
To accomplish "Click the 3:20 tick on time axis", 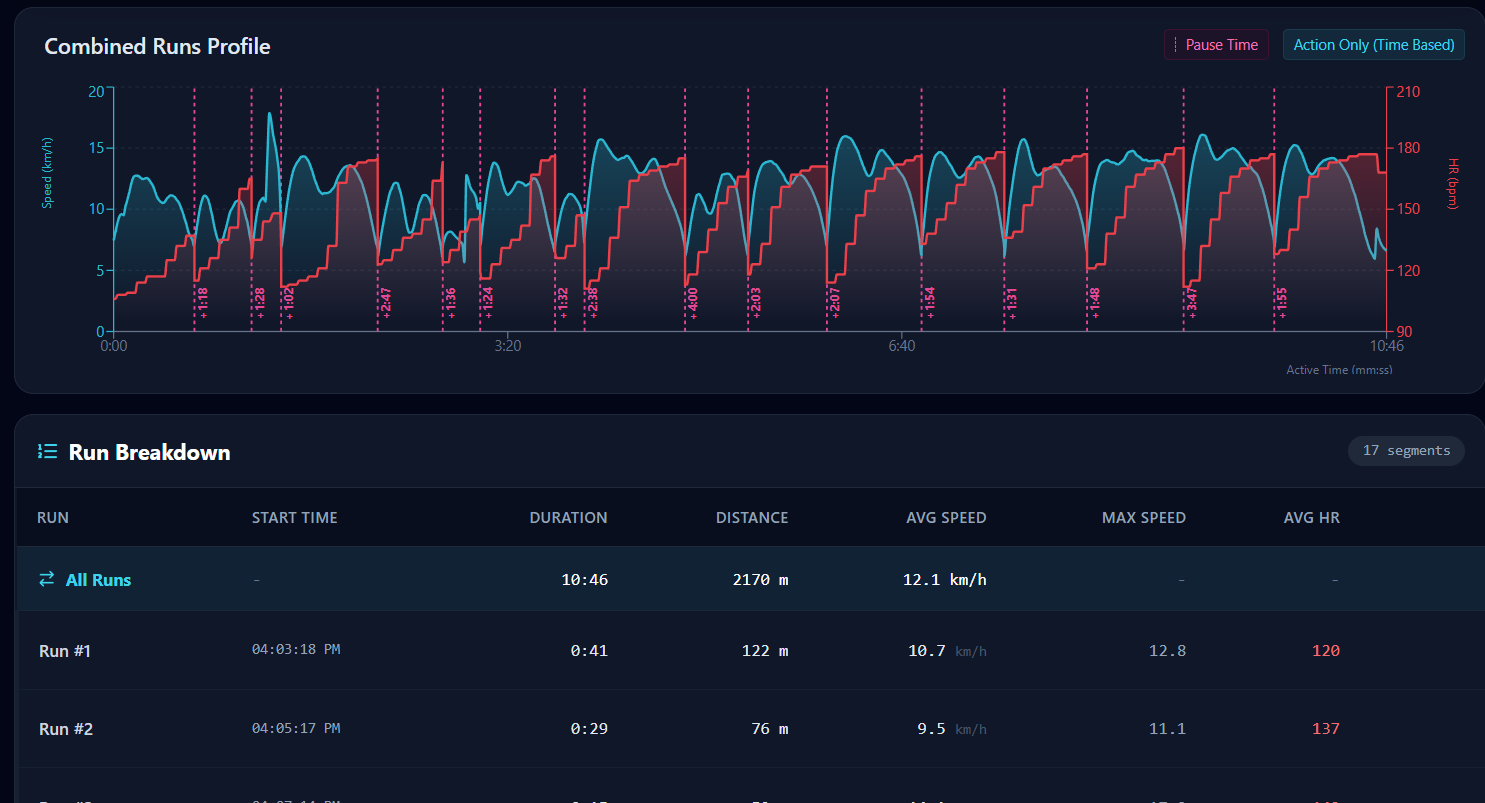I will point(508,346).
